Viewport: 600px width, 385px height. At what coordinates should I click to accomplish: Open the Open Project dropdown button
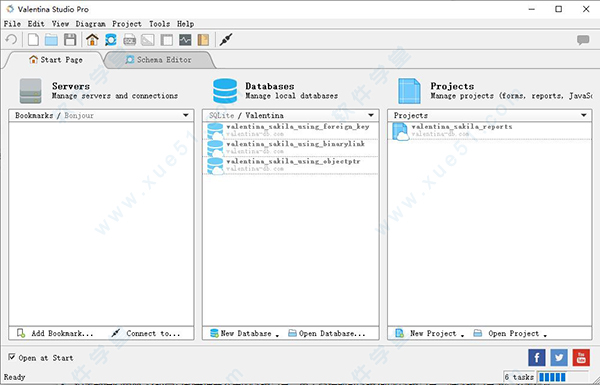pyautogui.click(x=510, y=333)
